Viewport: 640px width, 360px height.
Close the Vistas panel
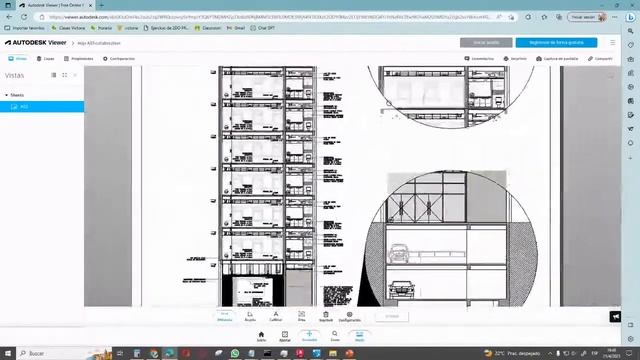click(75, 75)
